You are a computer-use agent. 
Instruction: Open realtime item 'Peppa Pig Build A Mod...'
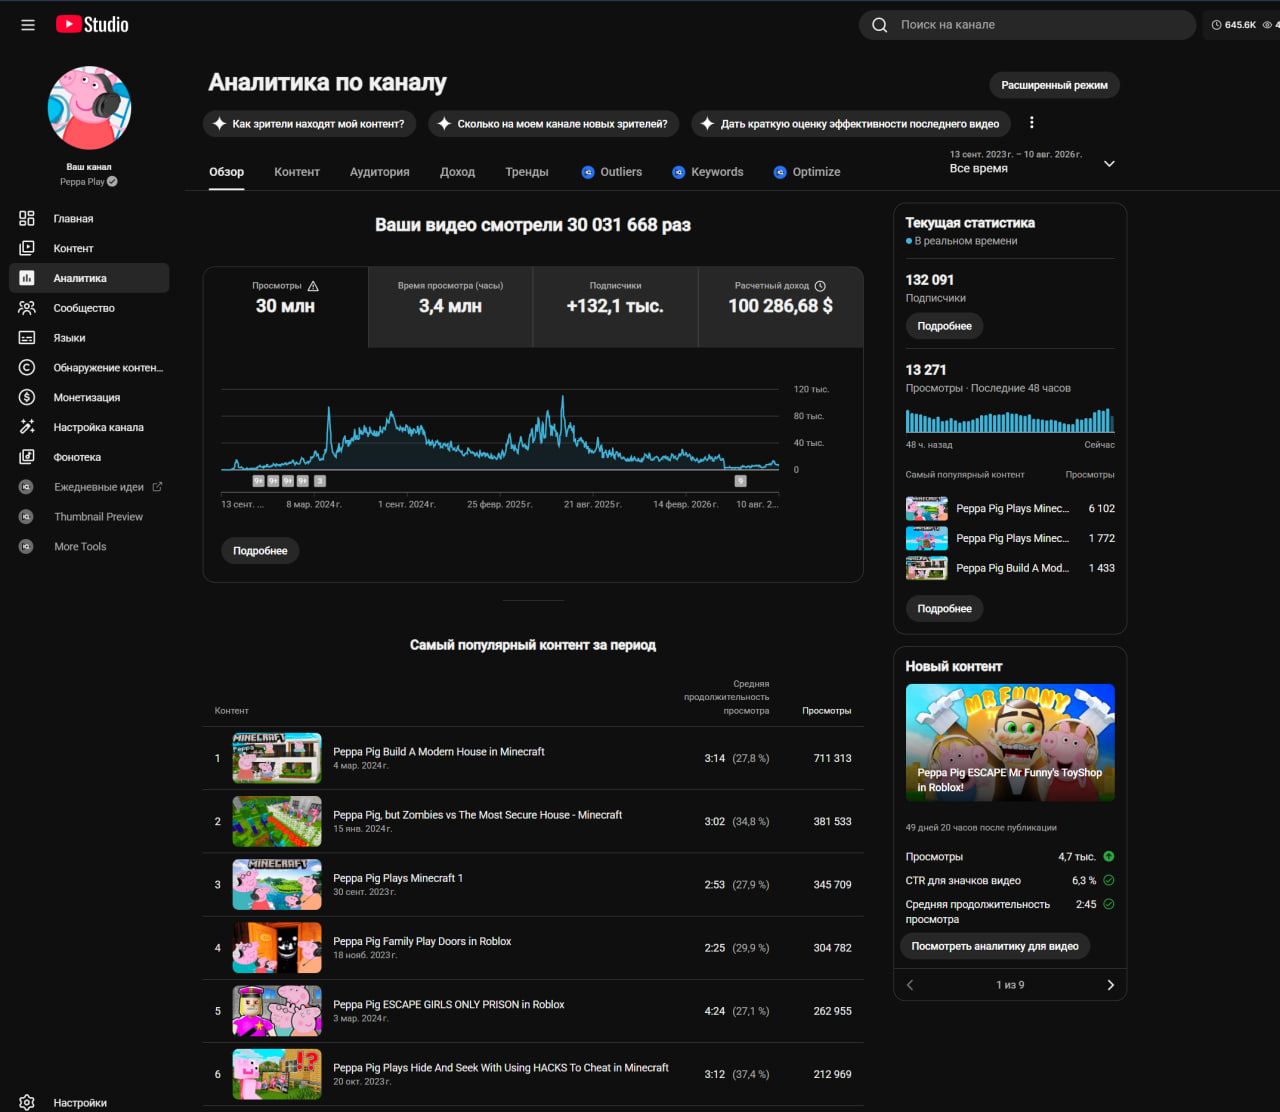point(1012,568)
